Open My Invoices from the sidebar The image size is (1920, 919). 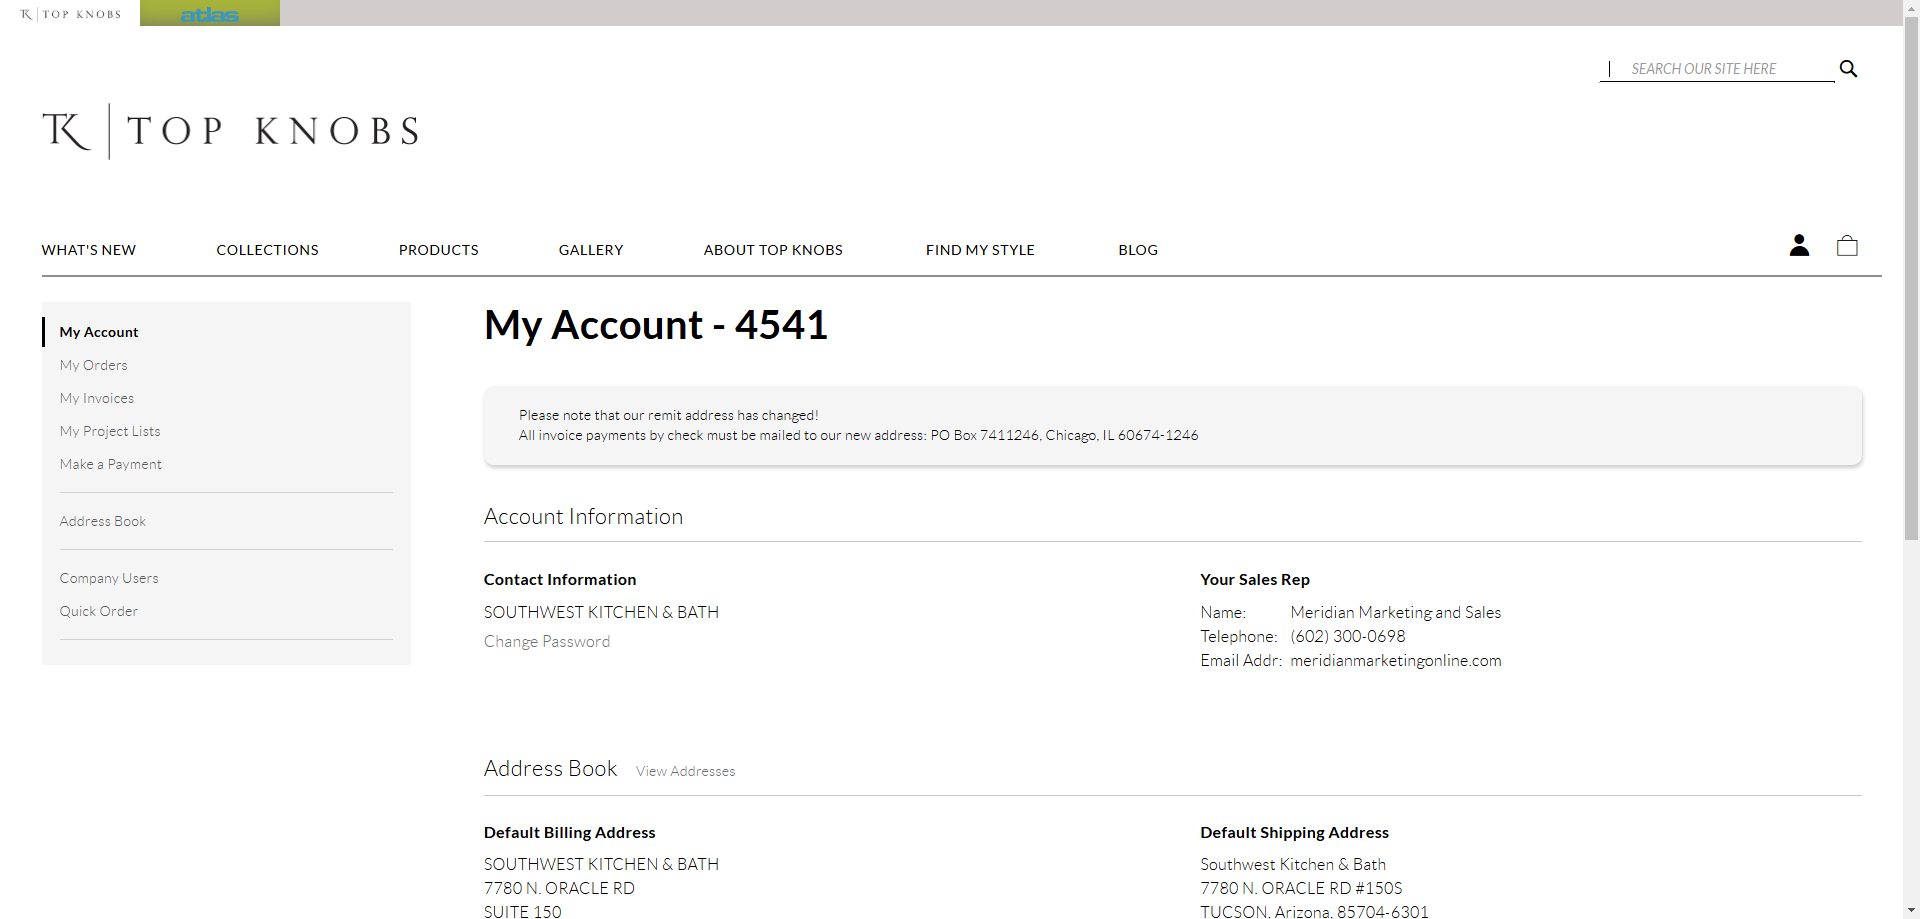click(97, 398)
